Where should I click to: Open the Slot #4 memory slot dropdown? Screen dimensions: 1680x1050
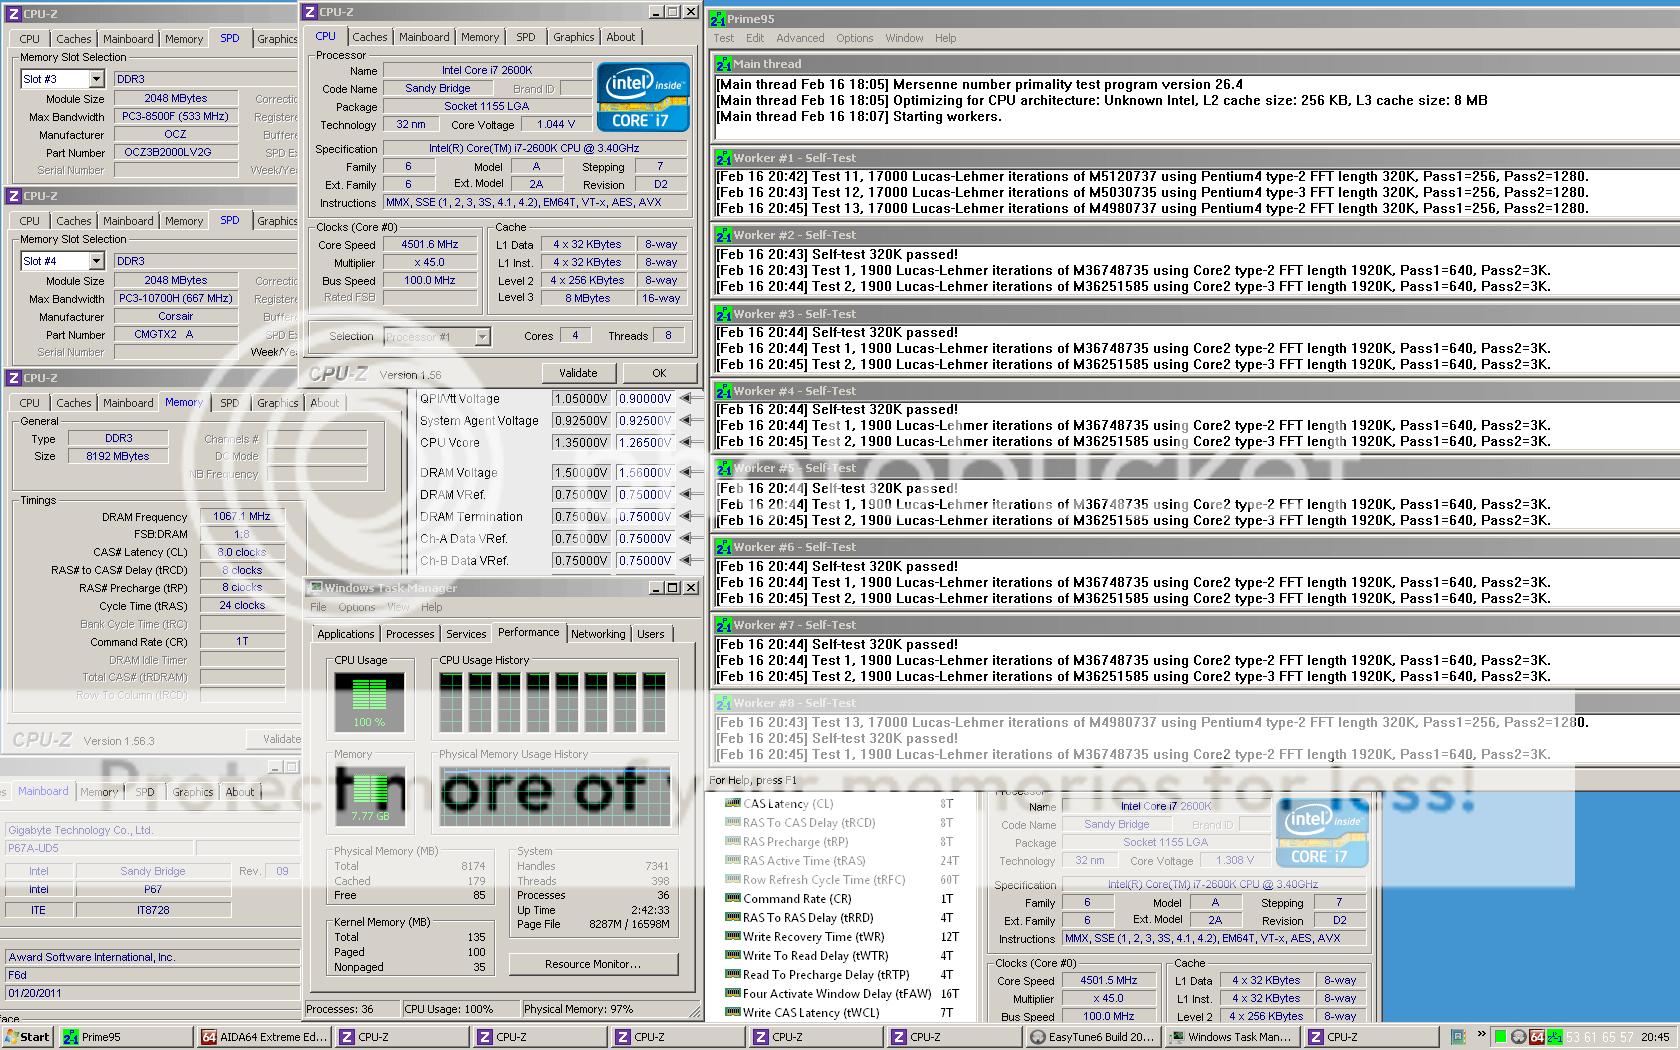click(x=96, y=261)
